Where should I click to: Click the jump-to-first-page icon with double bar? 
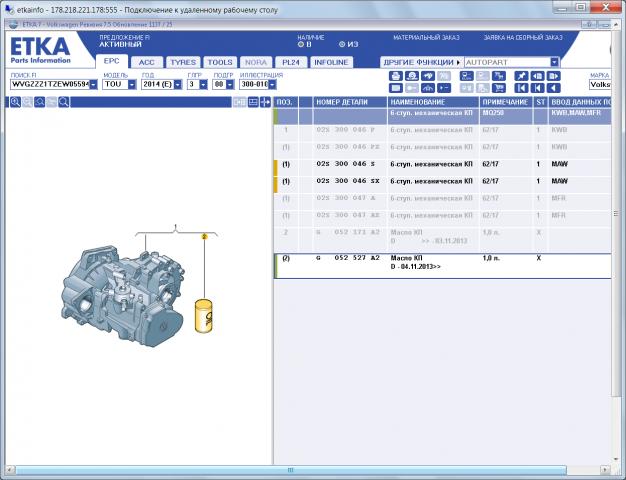point(521,88)
